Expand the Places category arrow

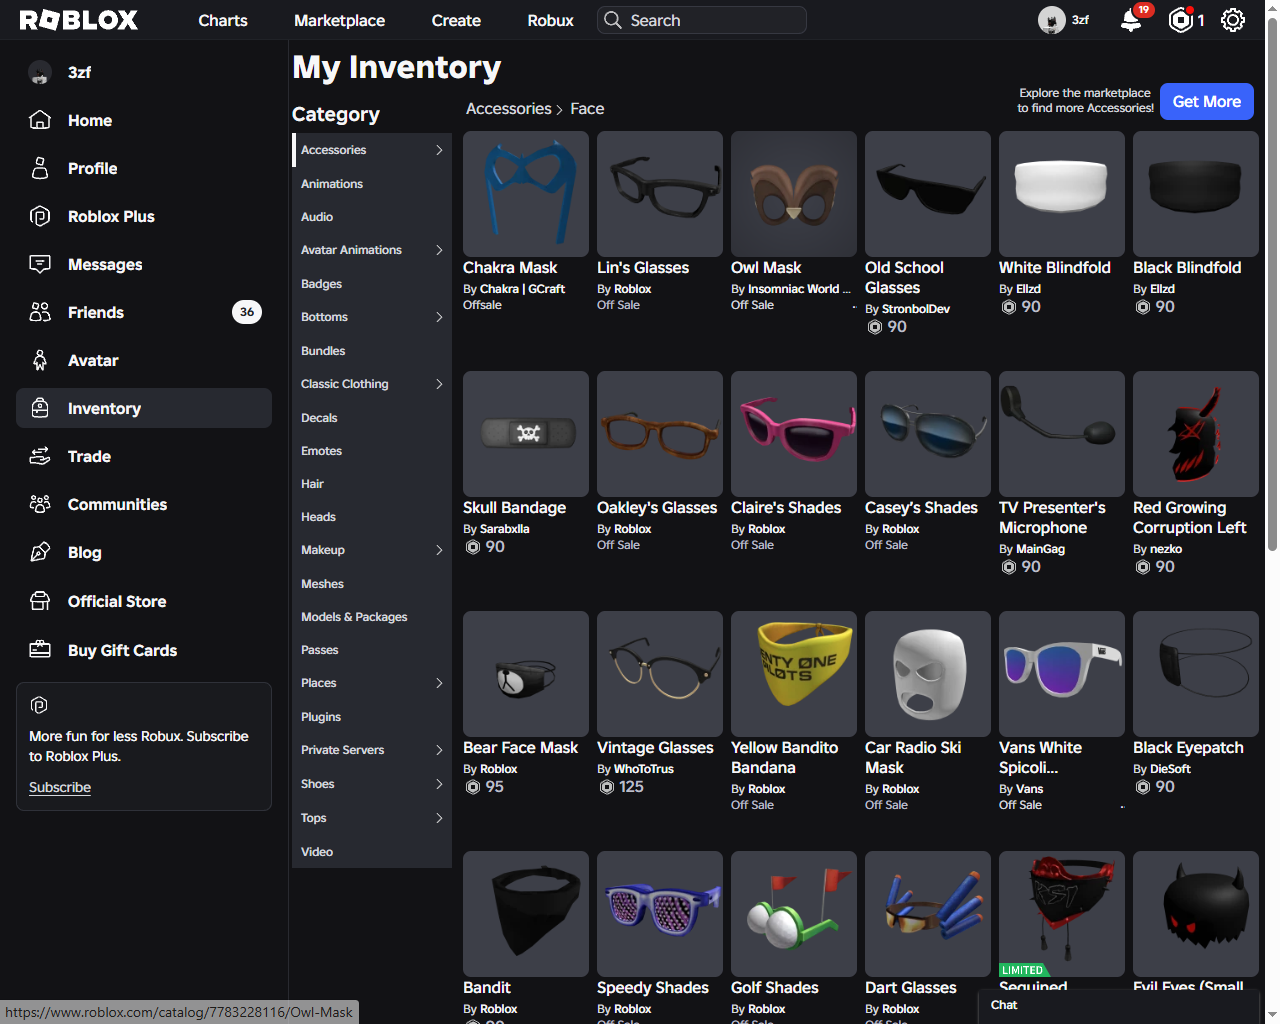pos(439,683)
